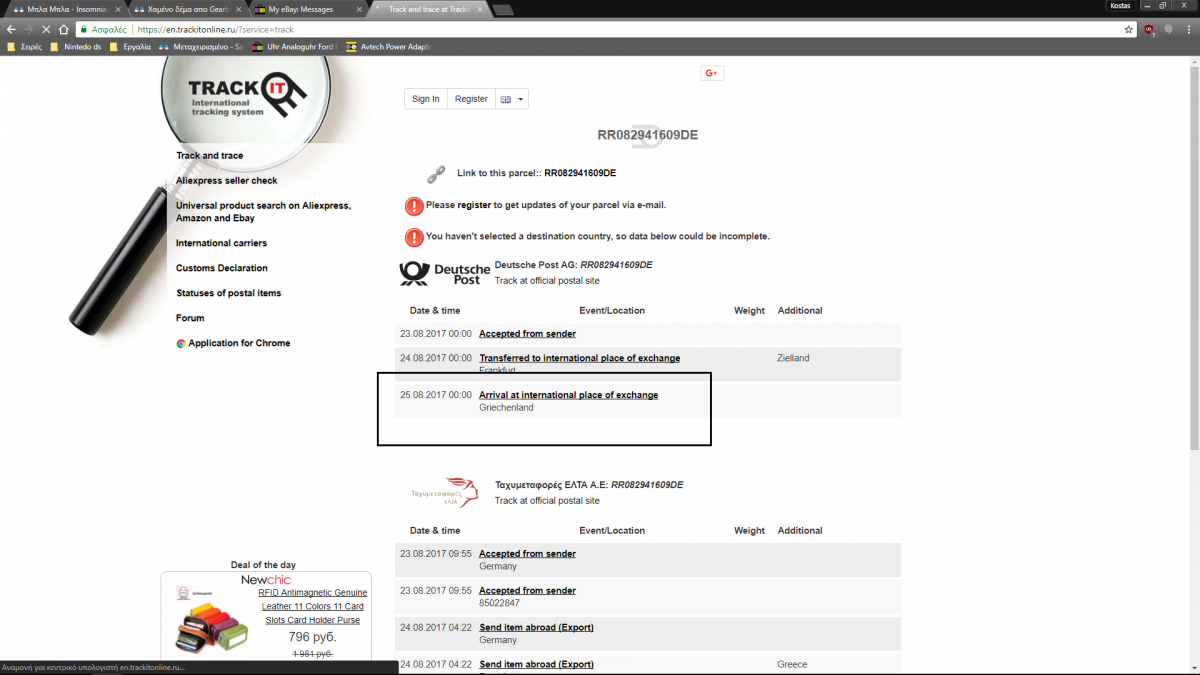Click the RR082941609DE link to this parcel
Image resolution: width=1200 pixels, height=675 pixels.
point(580,173)
